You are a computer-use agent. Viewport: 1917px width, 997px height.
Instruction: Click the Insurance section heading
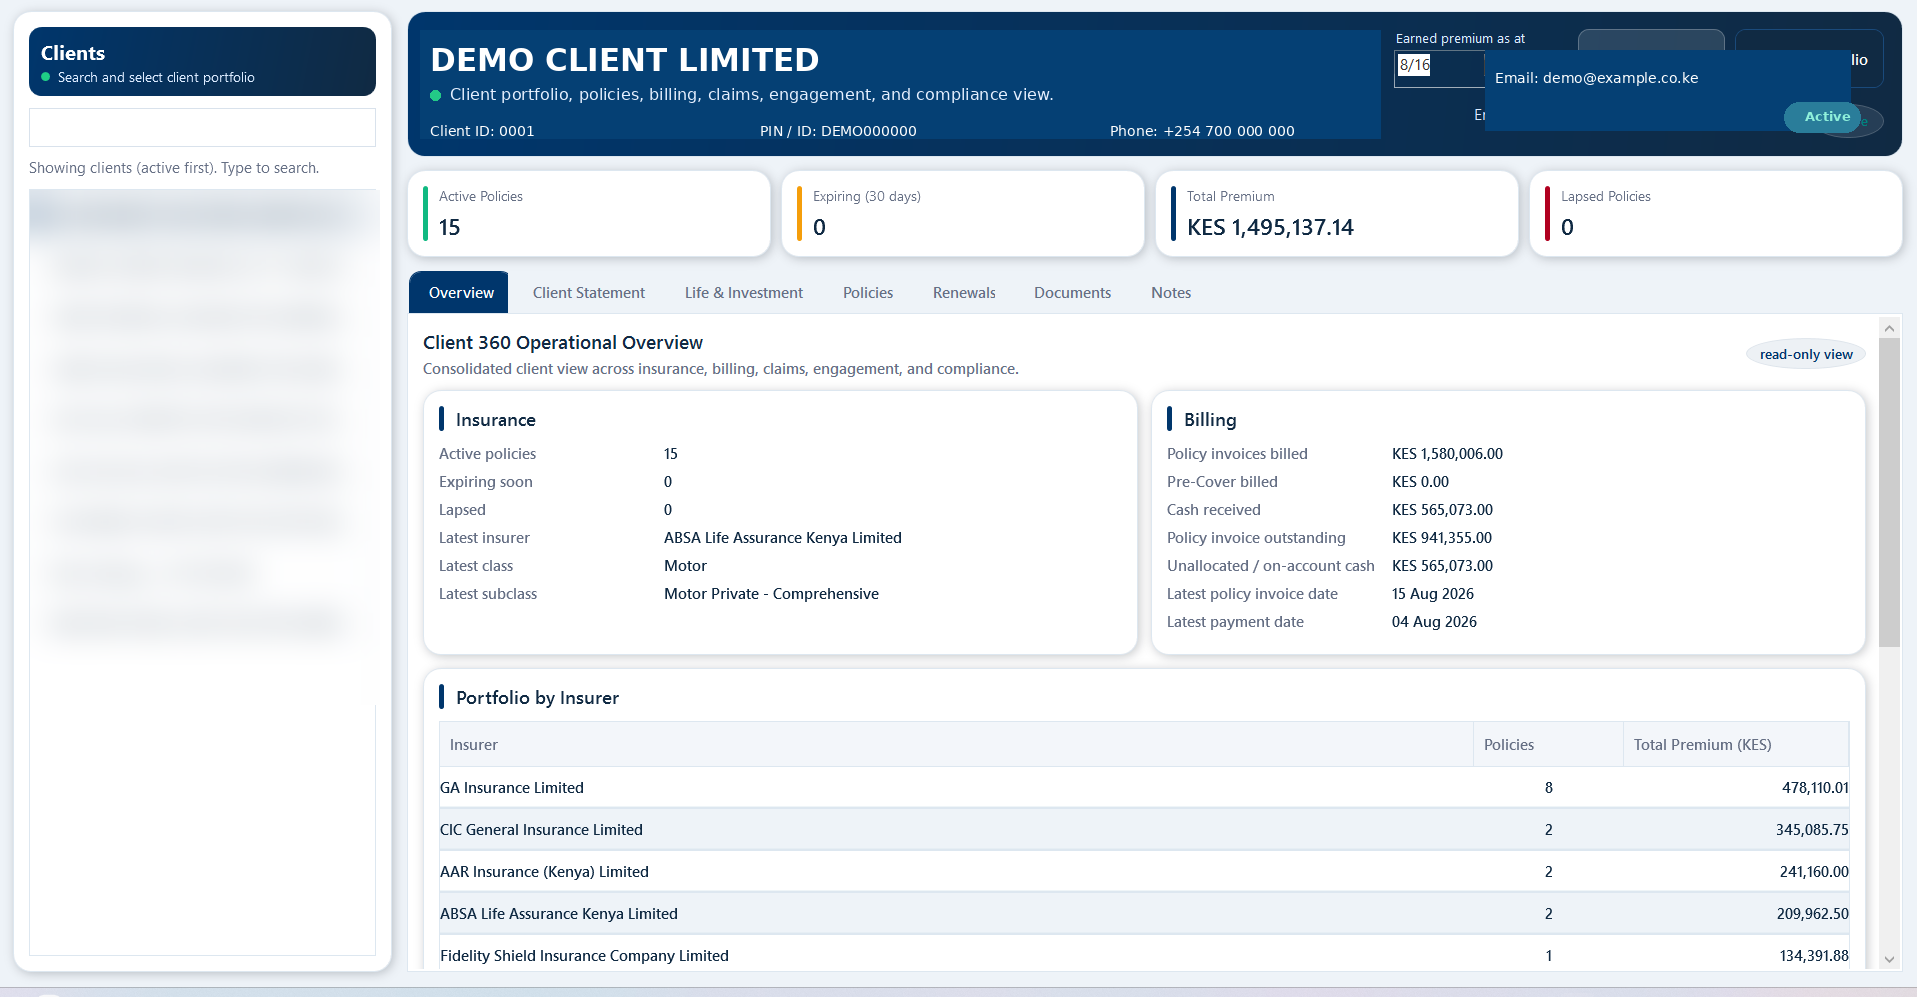click(496, 420)
